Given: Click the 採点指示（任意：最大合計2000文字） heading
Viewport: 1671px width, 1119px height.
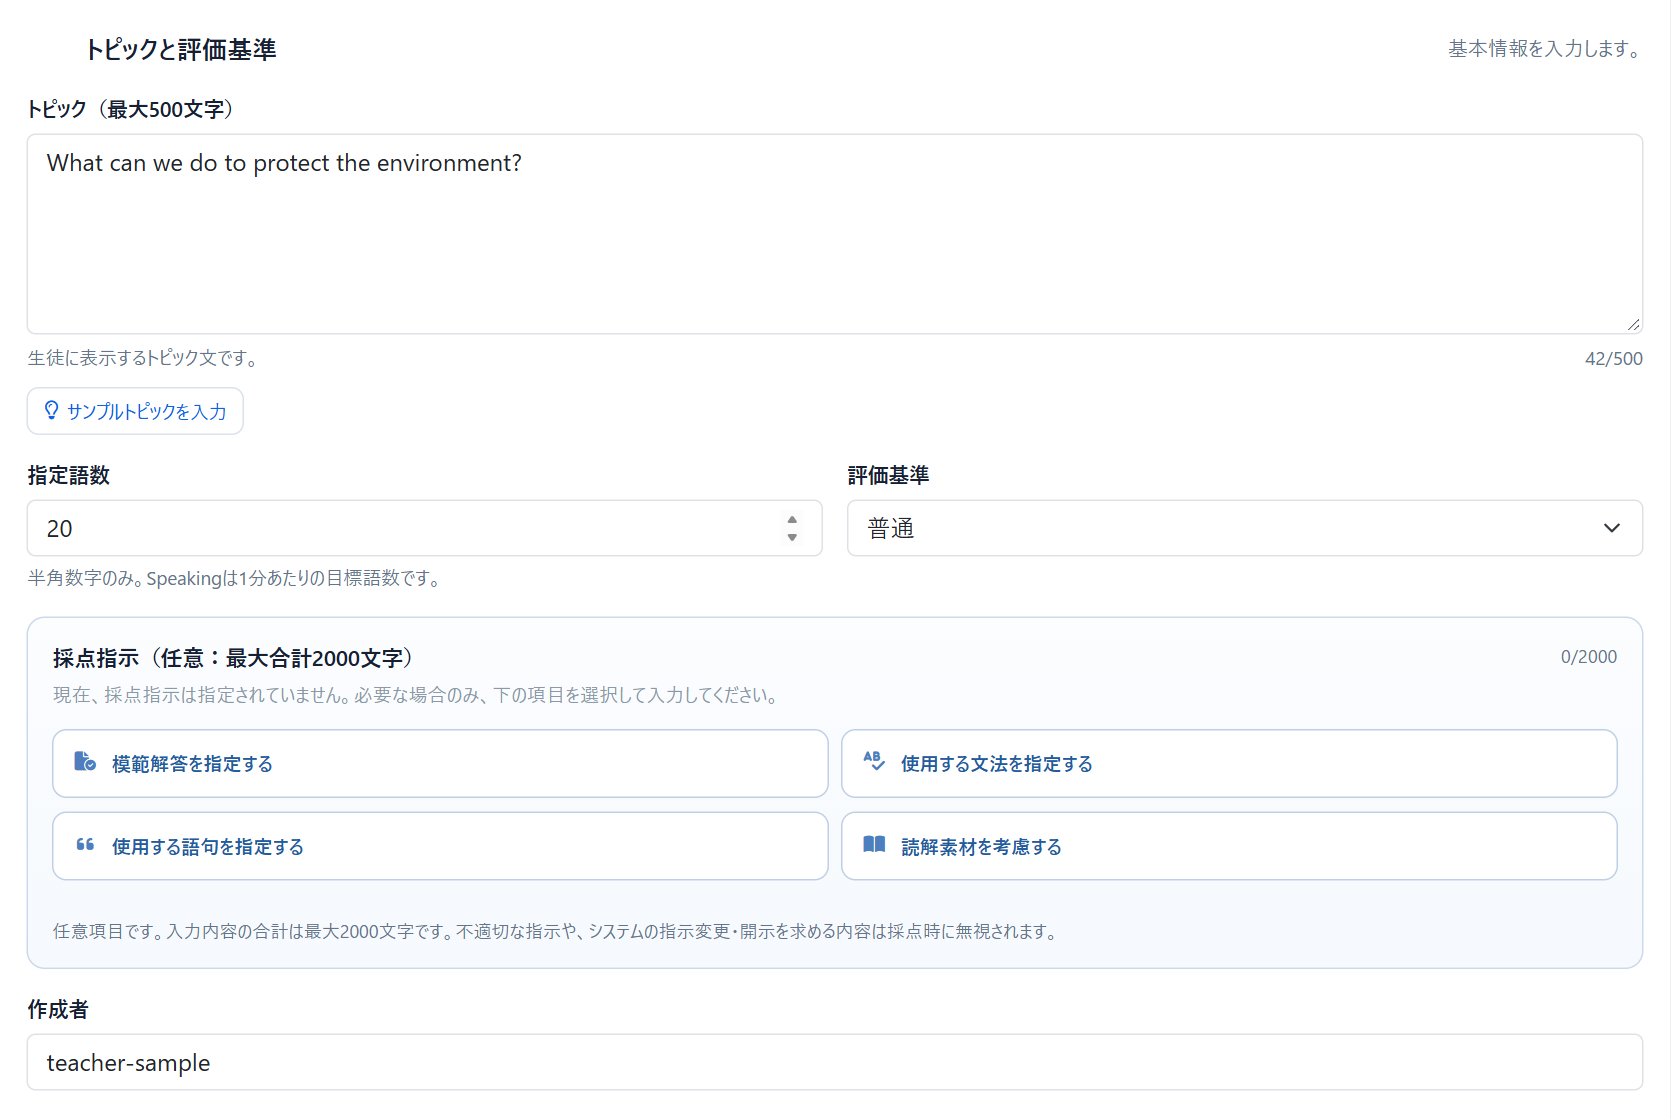Looking at the screenshot, I should click(x=233, y=658).
